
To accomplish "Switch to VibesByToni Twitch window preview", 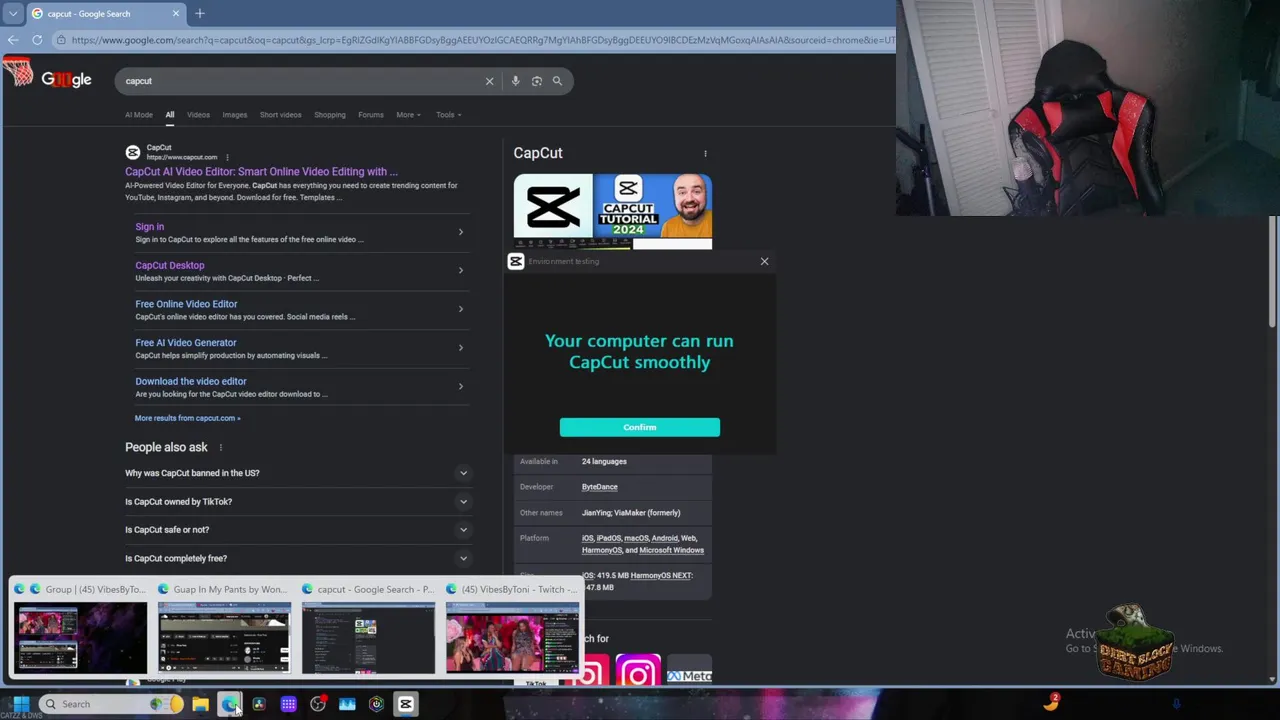I will [x=512, y=627].
